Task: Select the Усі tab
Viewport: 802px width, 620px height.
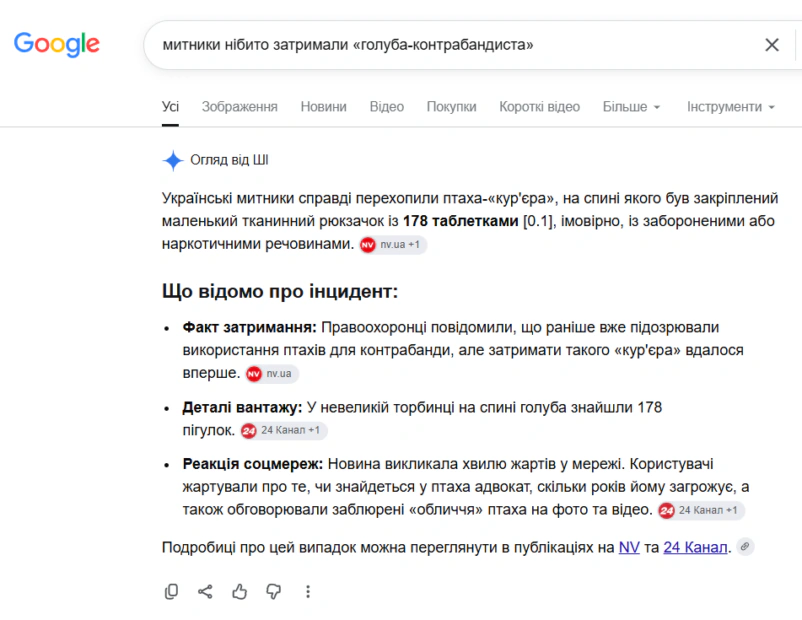Action: [170, 107]
